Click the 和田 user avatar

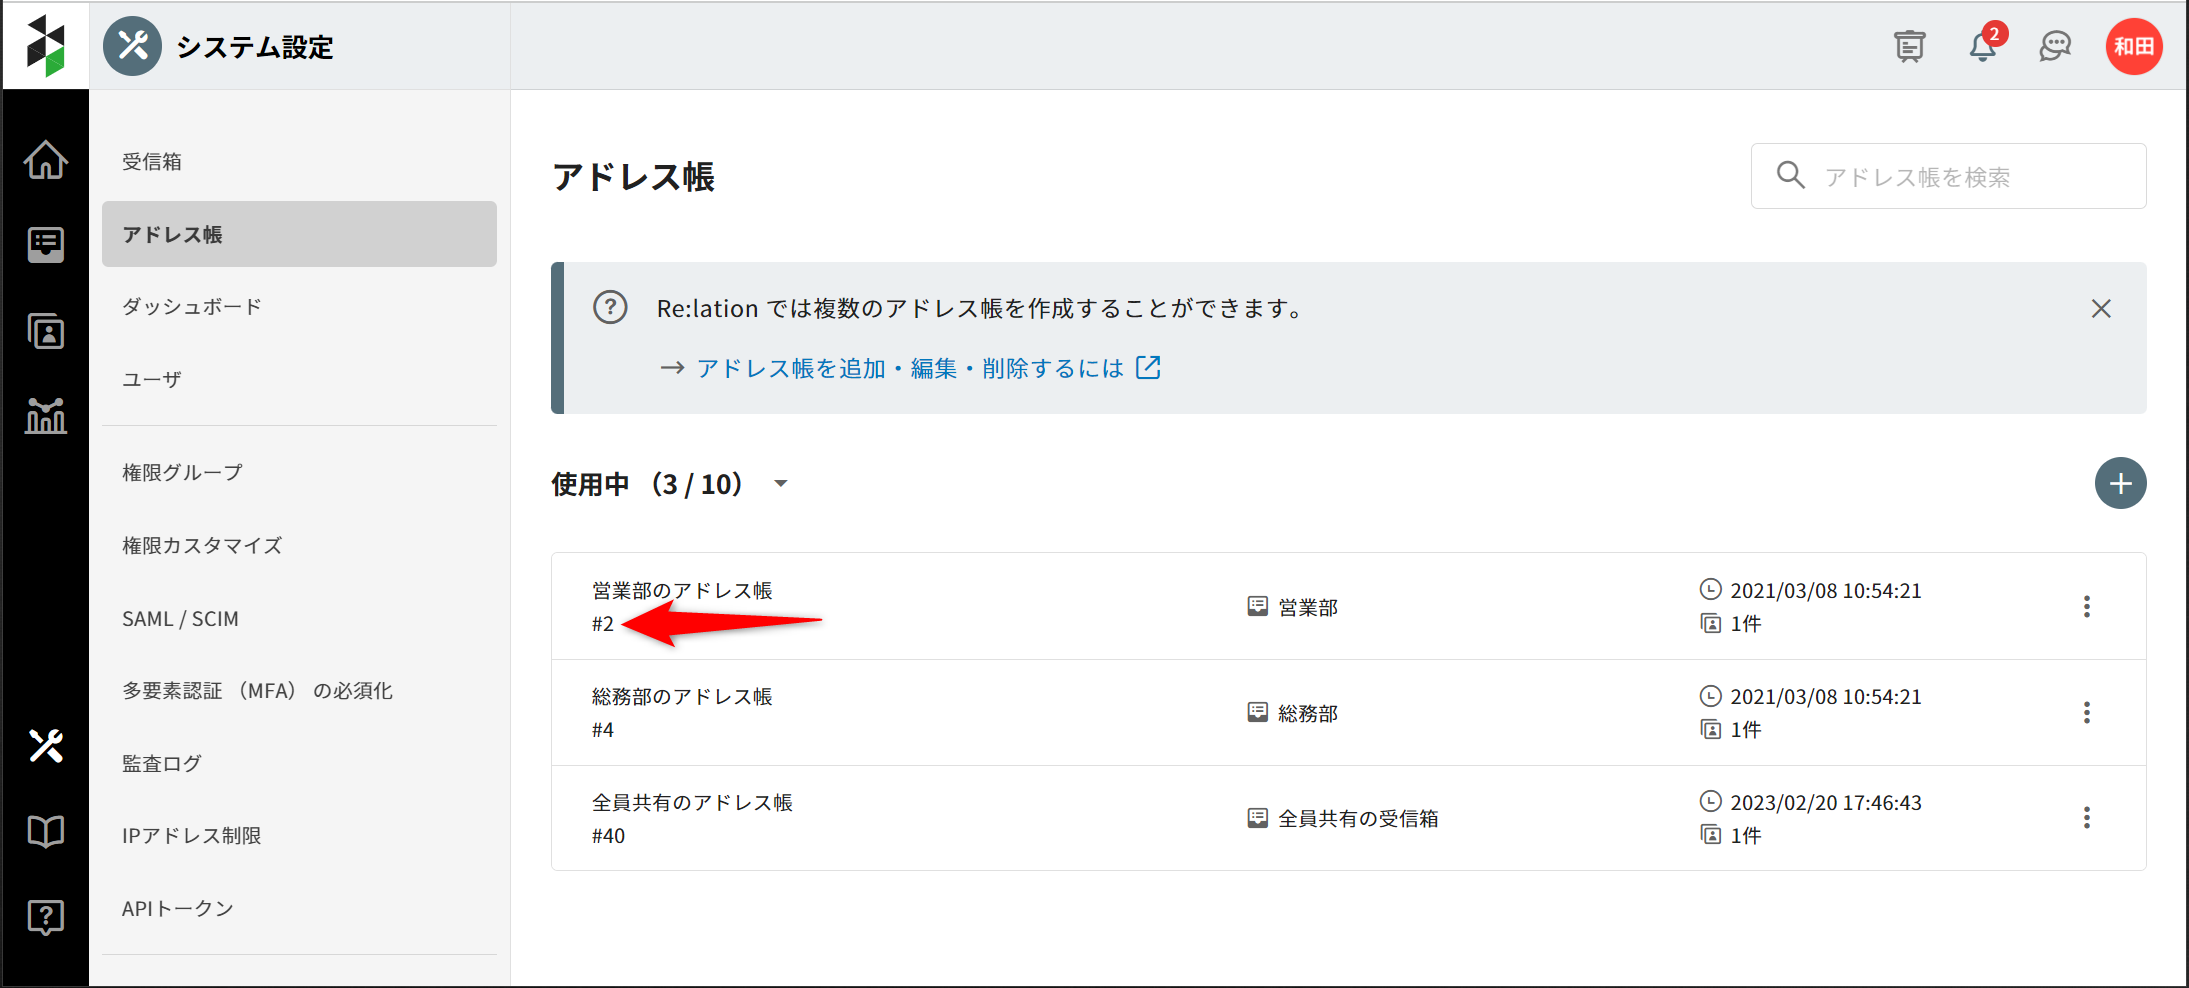point(2134,47)
